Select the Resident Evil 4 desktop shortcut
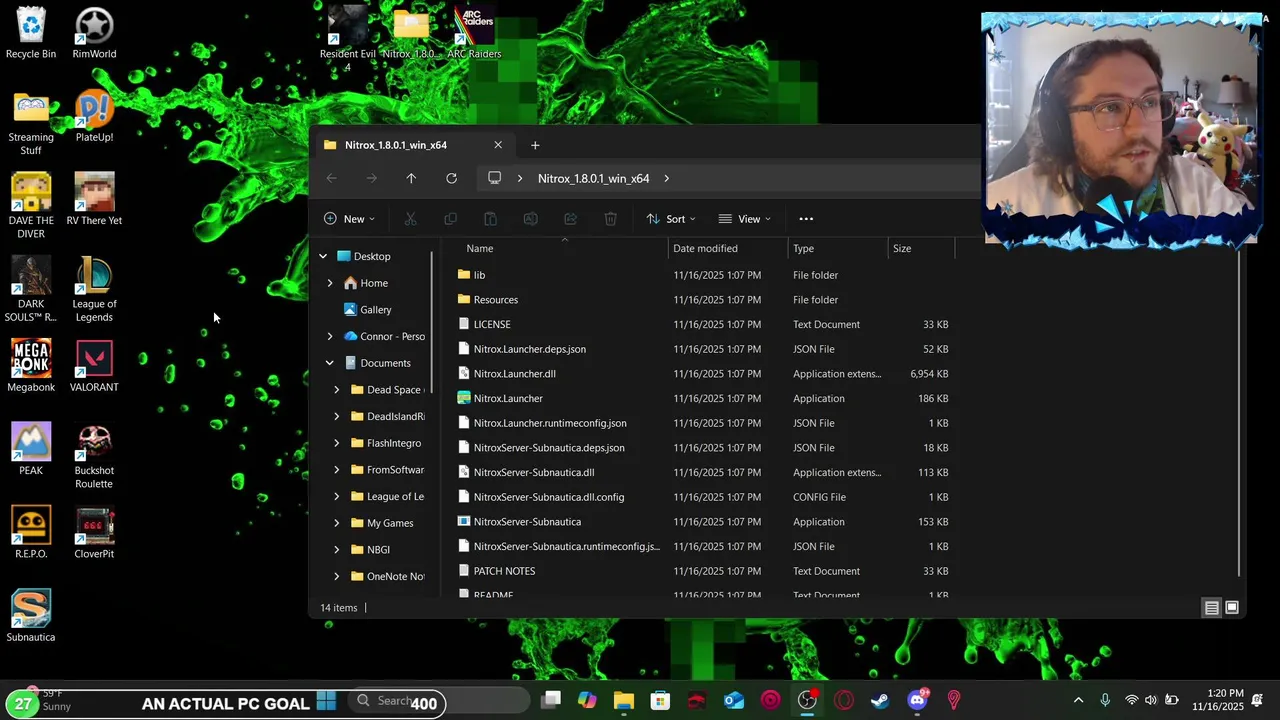 coord(348,40)
